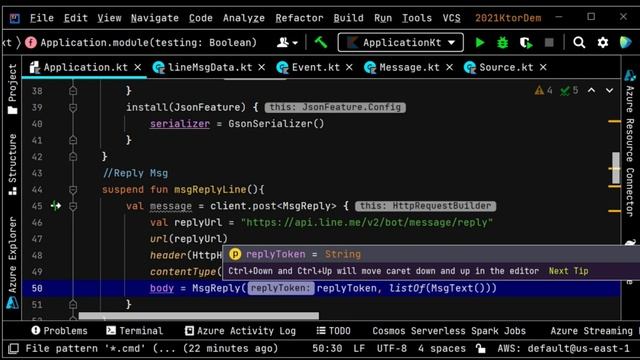Click fold end marker at line 38
The image size is (640, 360).
click(x=73, y=91)
